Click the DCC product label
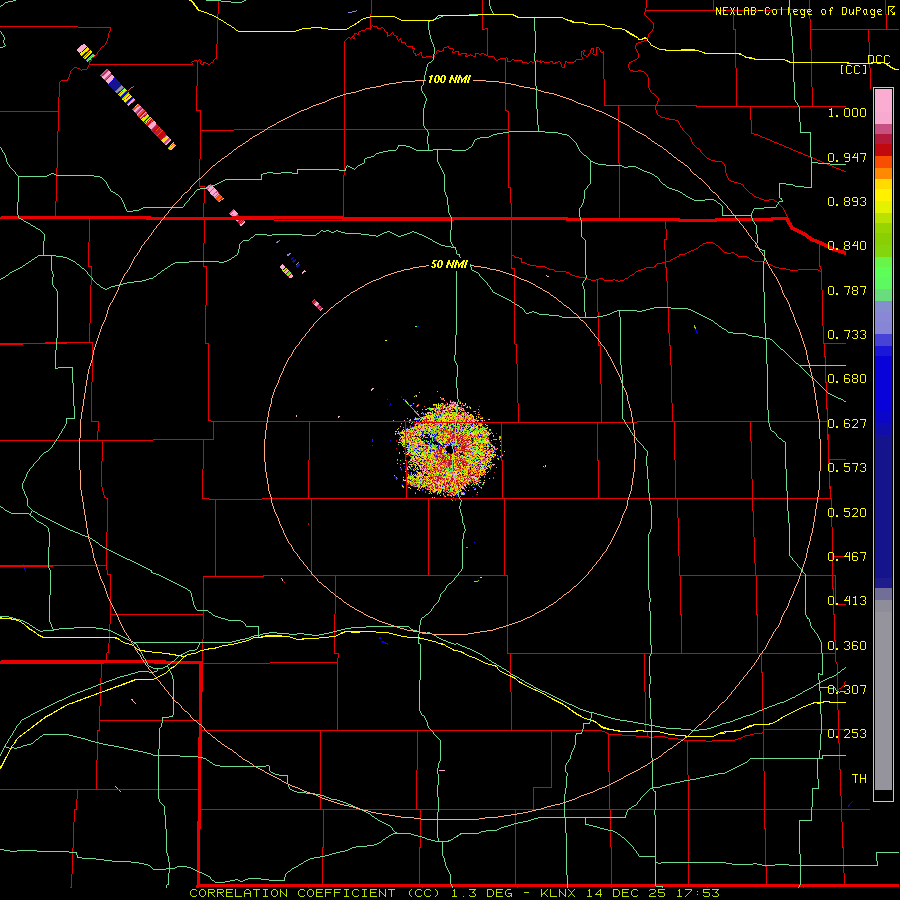Image resolution: width=900 pixels, height=900 pixels. pyautogui.click(x=879, y=60)
